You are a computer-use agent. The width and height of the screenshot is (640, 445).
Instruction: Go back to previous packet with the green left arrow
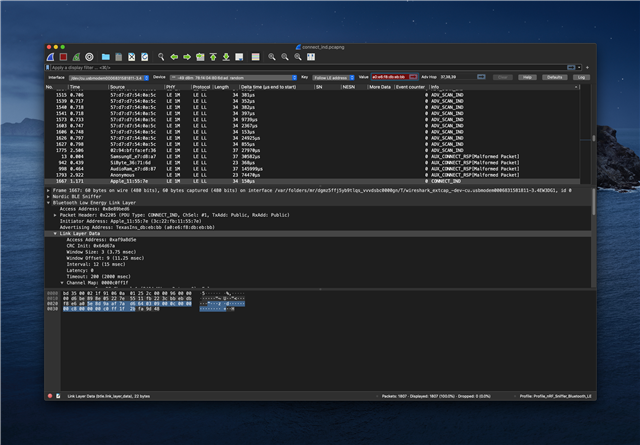pyautogui.click(x=174, y=57)
